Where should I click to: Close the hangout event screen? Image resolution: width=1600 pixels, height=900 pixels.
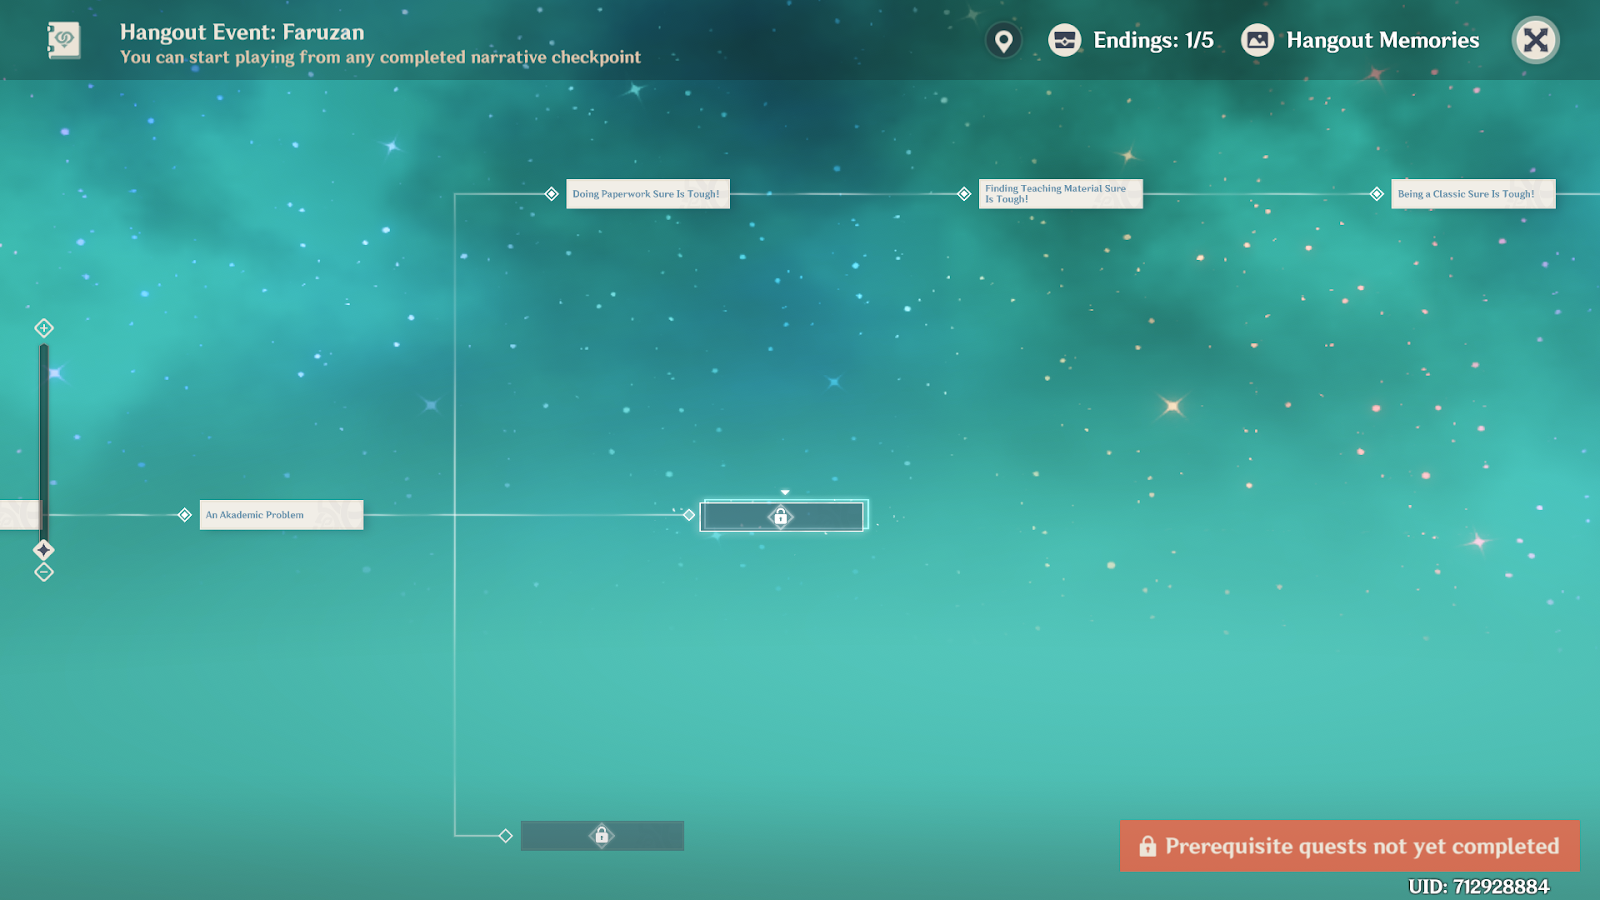tap(1535, 40)
